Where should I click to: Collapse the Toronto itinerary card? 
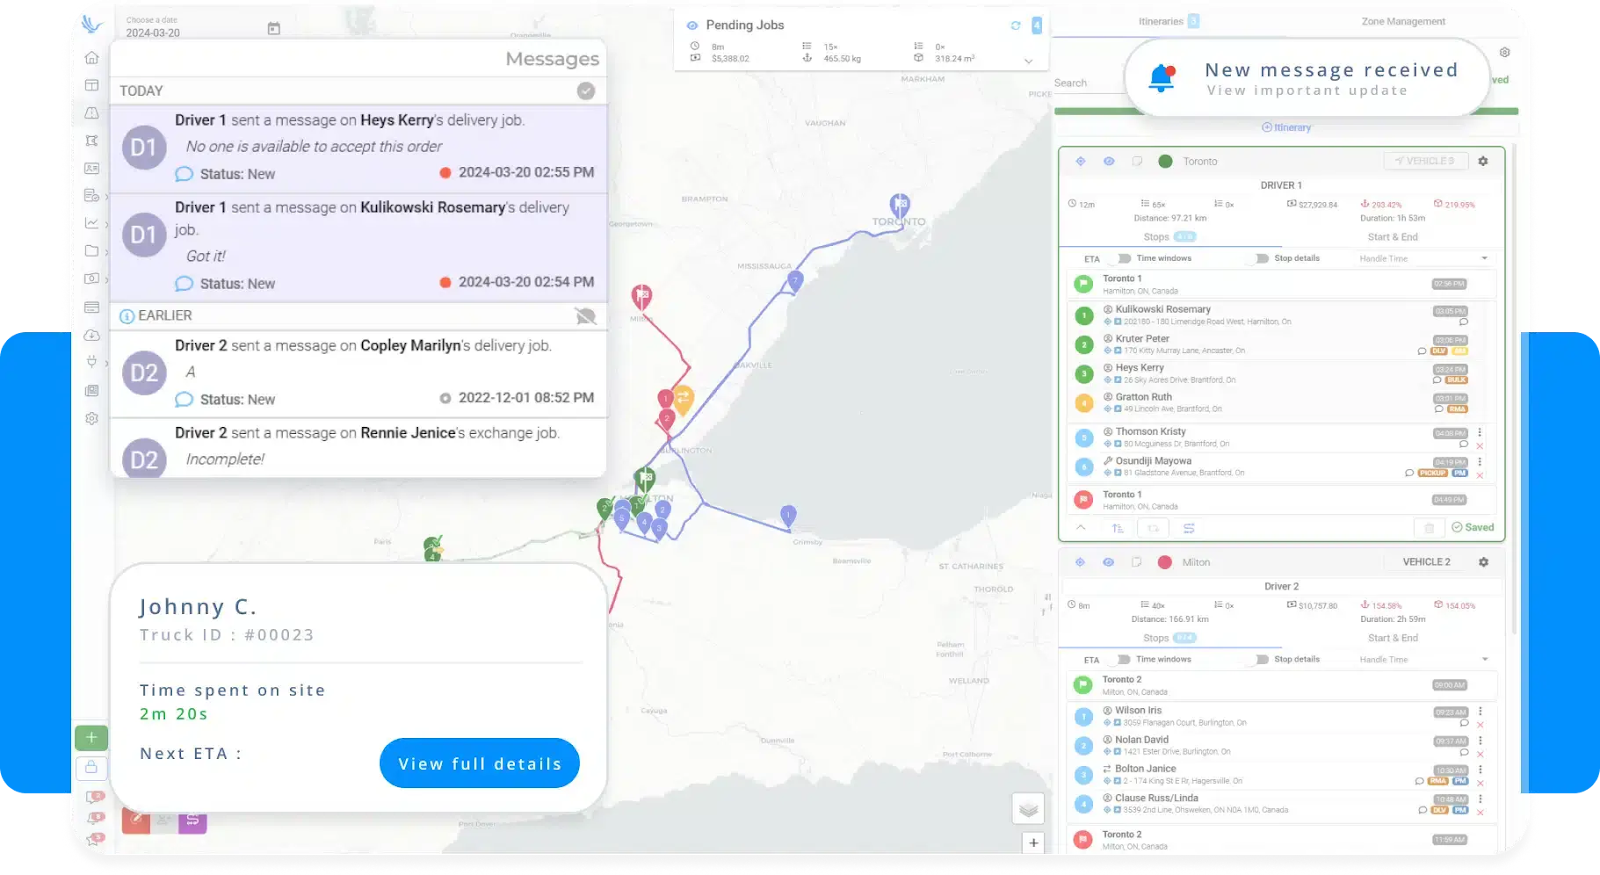[1081, 527]
